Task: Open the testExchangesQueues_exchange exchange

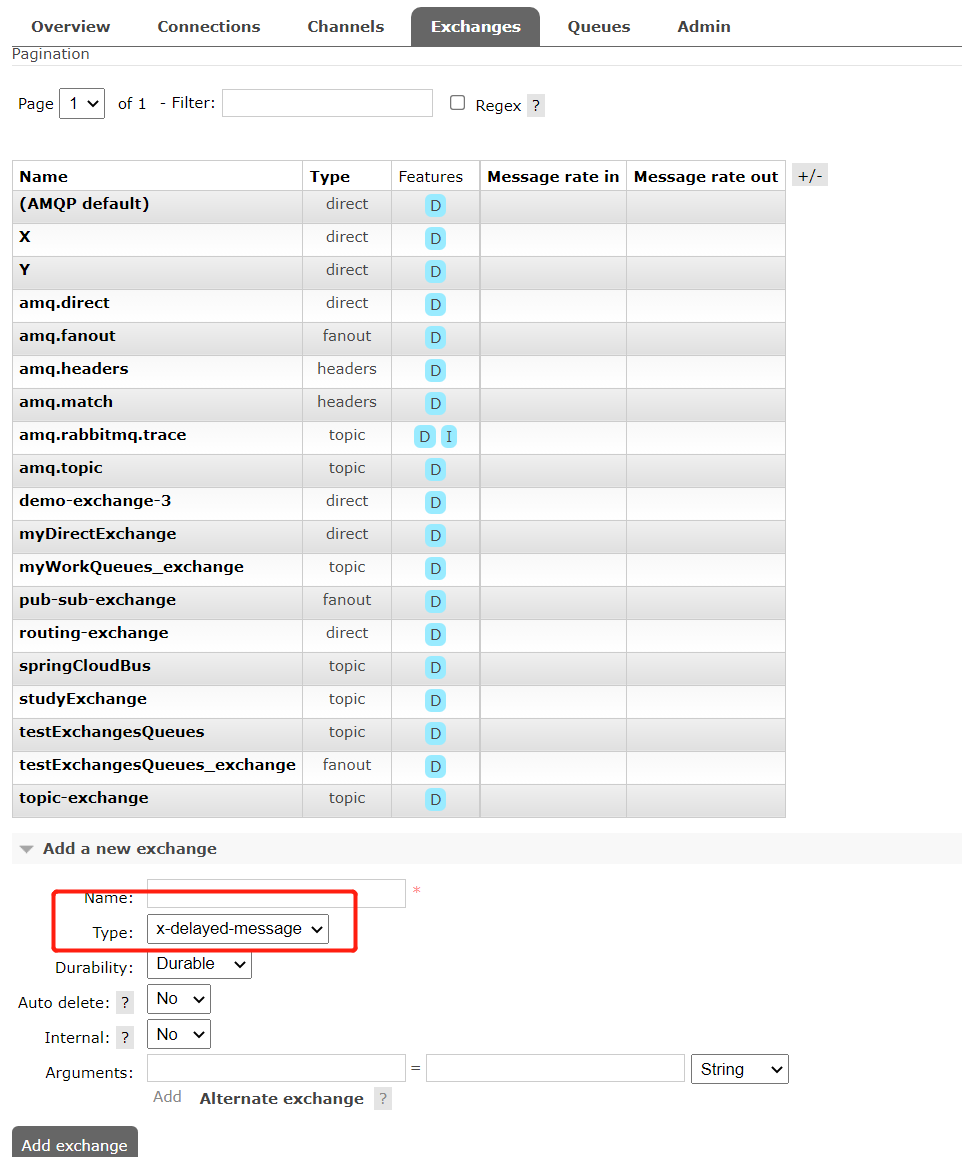Action: [x=157, y=764]
